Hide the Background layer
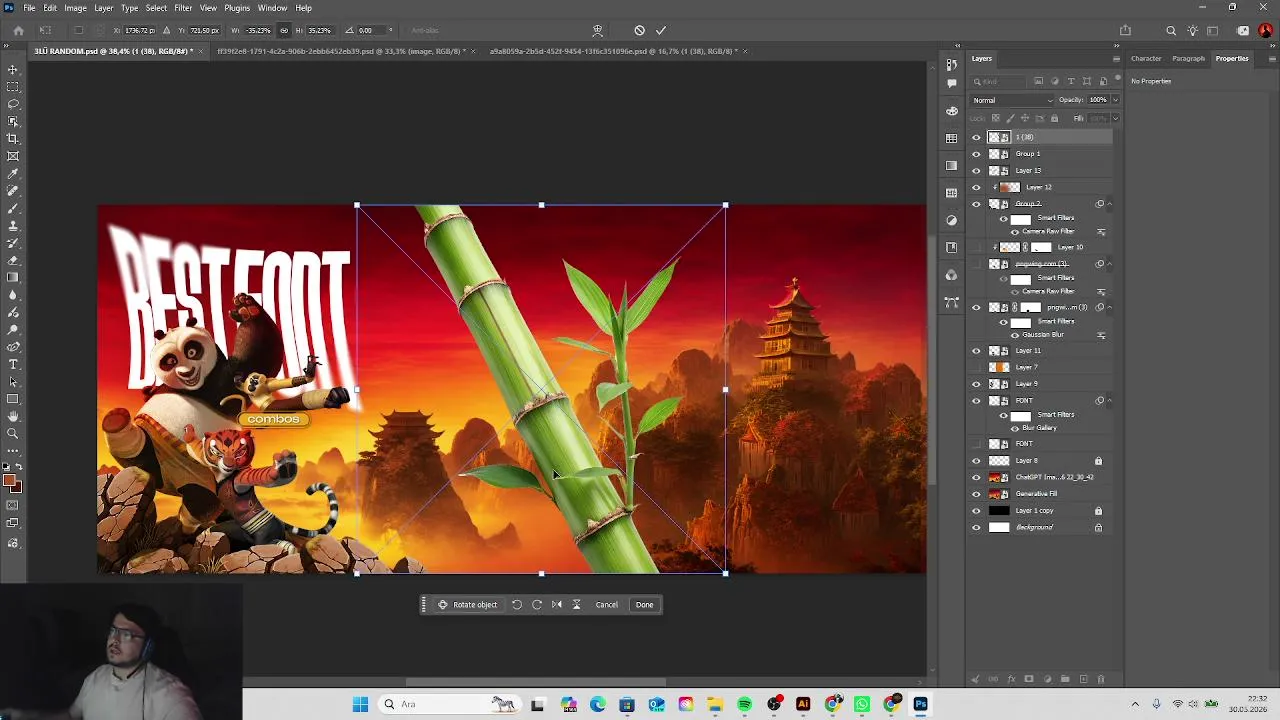The height and width of the screenshot is (720, 1280). (x=976, y=527)
